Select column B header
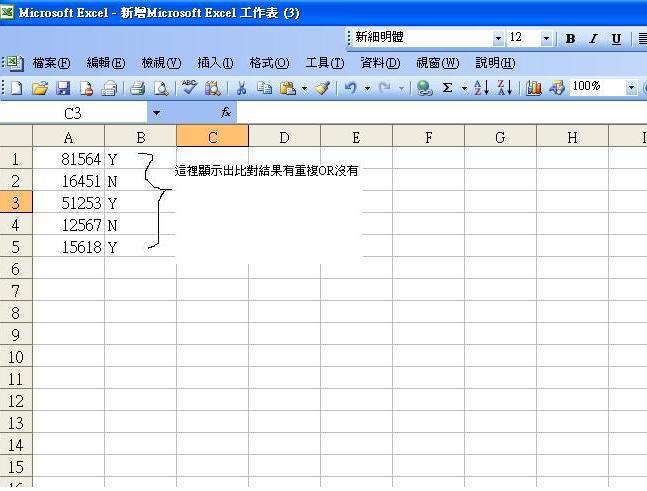The image size is (647, 491). [x=141, y=137]
